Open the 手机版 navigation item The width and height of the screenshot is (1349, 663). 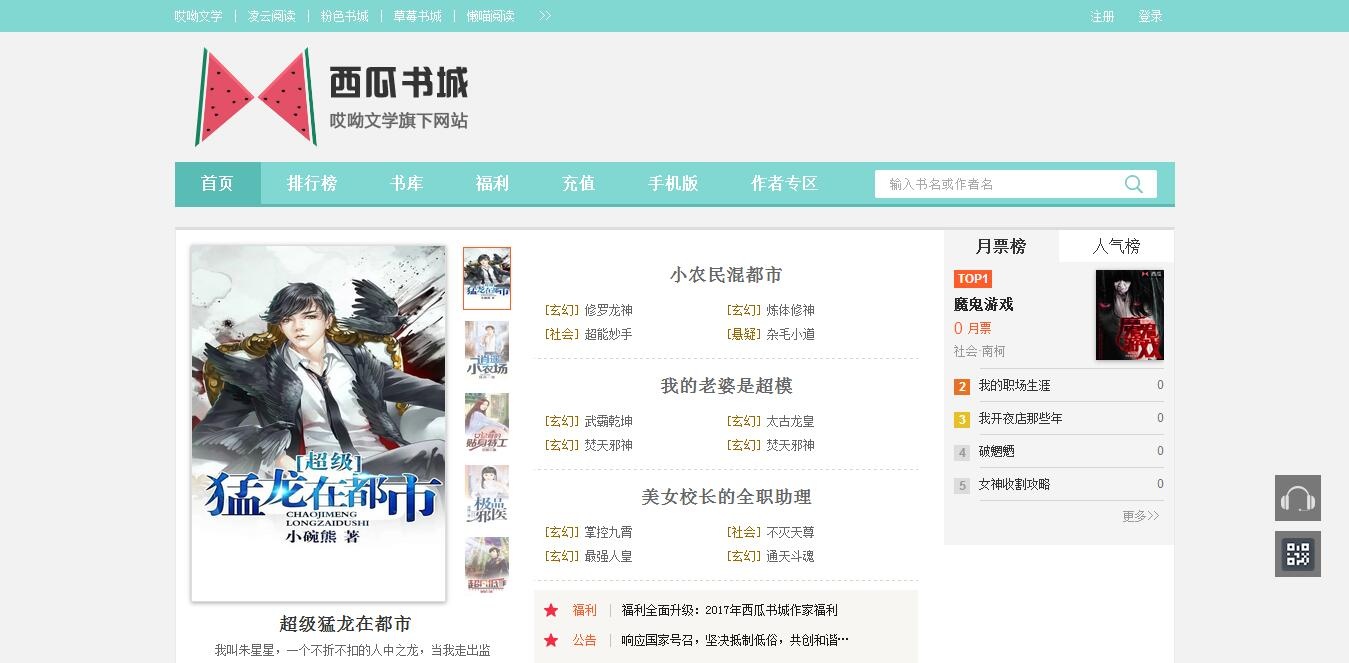[x=673, y=184]
